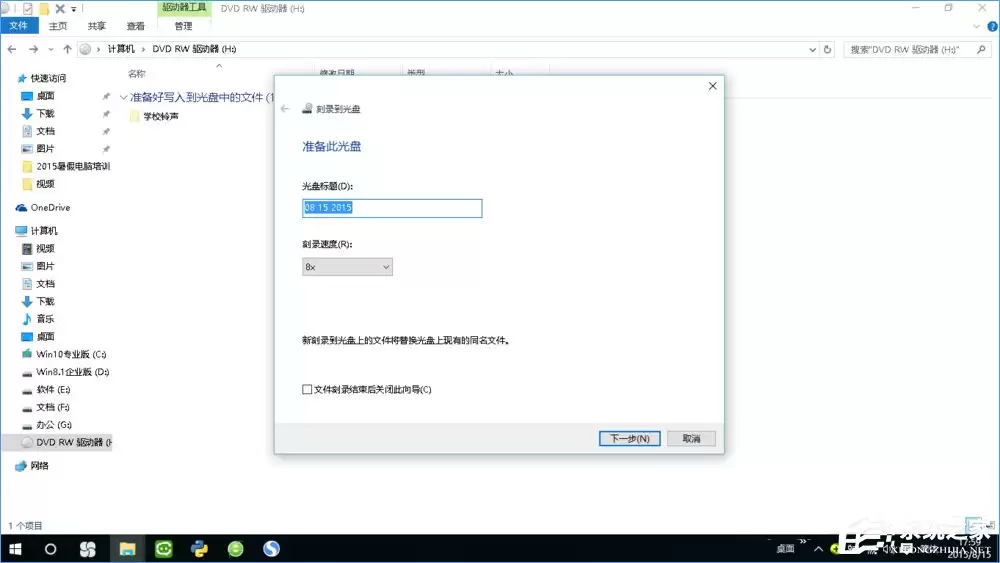Open File Explorer from the taskbar

click(x=127, y=549)
